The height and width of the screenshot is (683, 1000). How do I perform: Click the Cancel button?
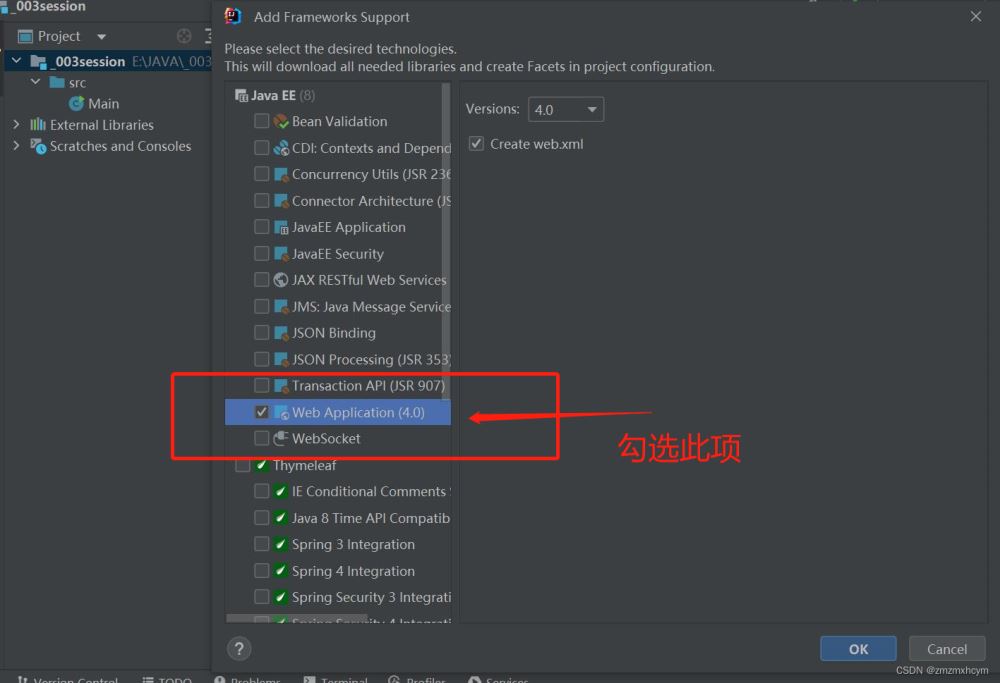click(946, 649)
